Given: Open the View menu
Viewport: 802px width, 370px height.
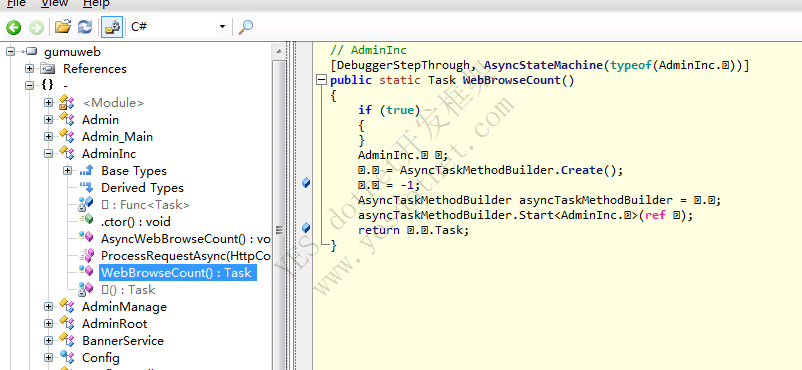Looking at the screenshot, I should 55,4.
